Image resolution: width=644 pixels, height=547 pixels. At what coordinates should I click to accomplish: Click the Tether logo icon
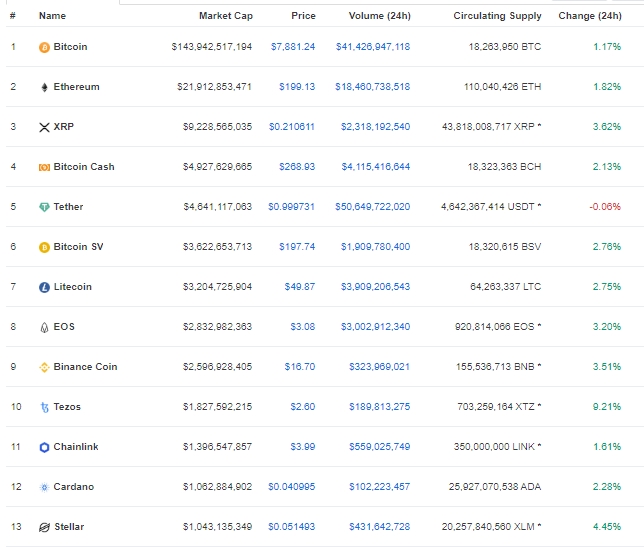(x=44, y=207)
